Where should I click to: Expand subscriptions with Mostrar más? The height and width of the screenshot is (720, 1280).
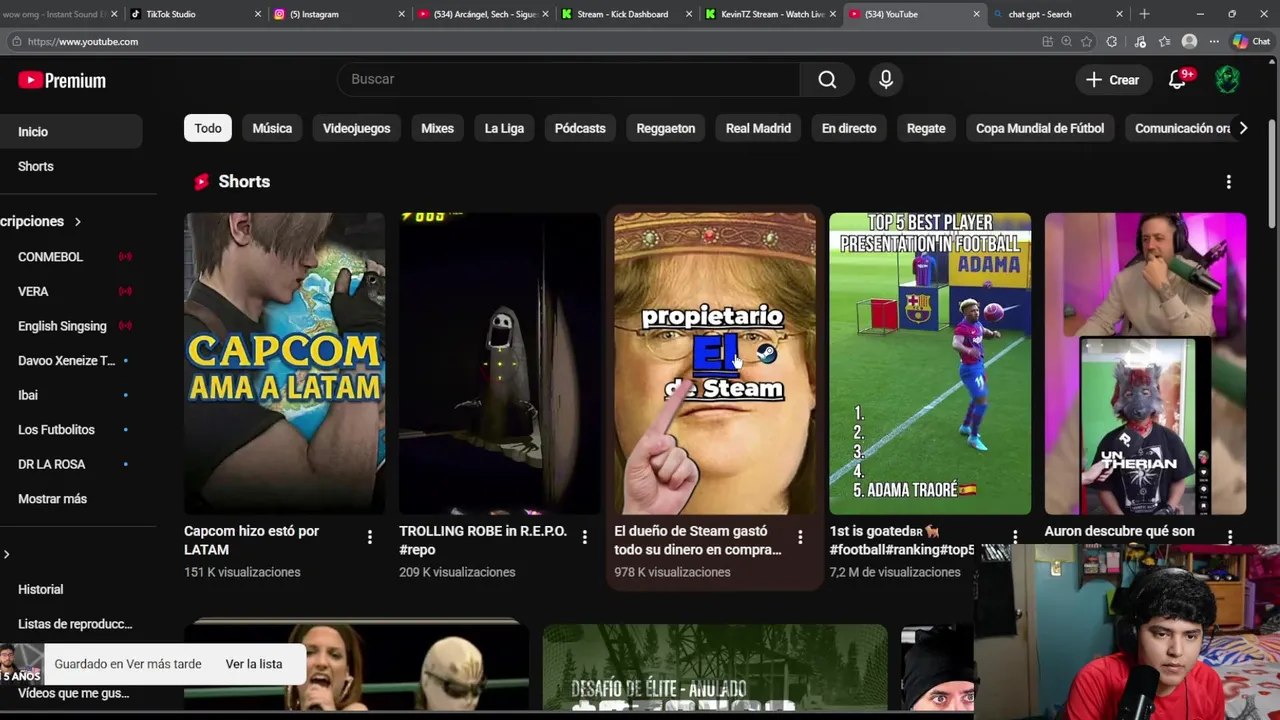pos(52,499)
